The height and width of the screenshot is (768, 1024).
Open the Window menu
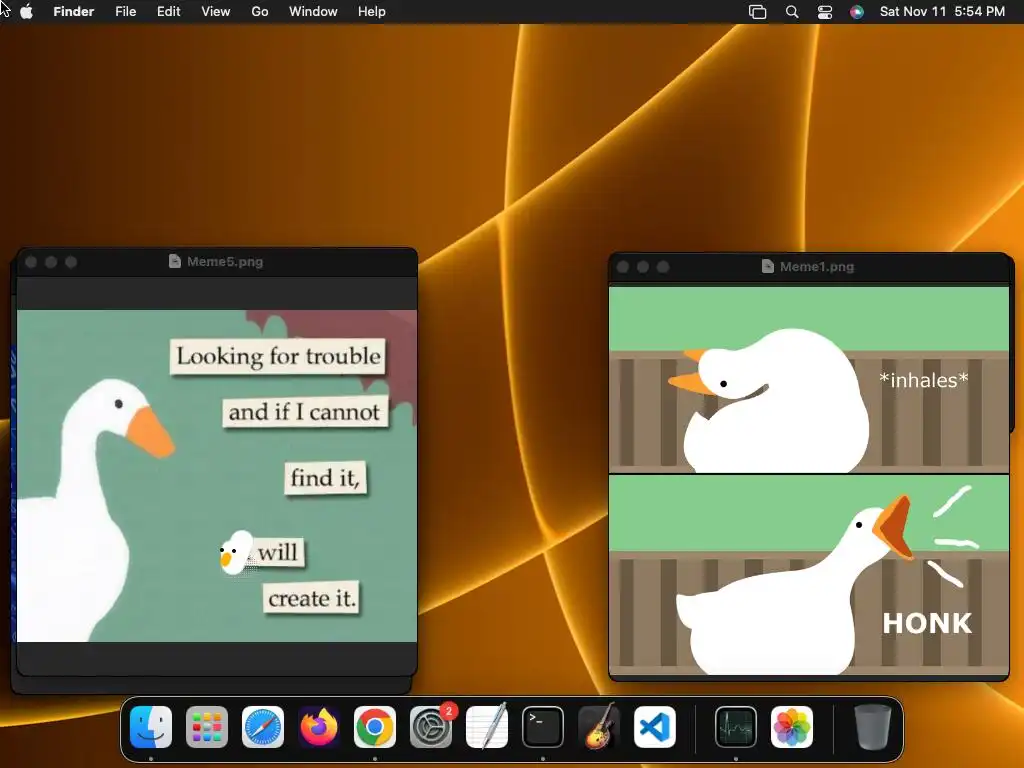(x=313, y=12)
